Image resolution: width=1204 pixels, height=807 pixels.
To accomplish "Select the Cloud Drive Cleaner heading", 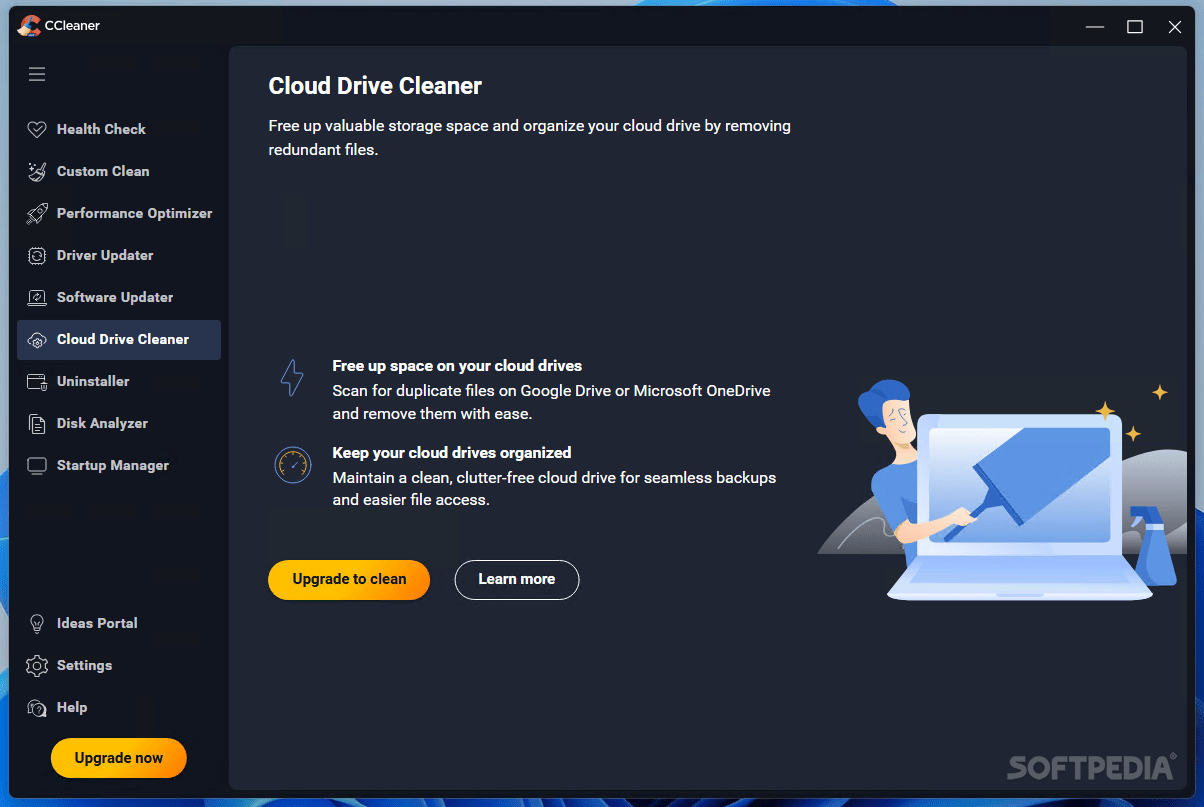I will tap(374, 86).
